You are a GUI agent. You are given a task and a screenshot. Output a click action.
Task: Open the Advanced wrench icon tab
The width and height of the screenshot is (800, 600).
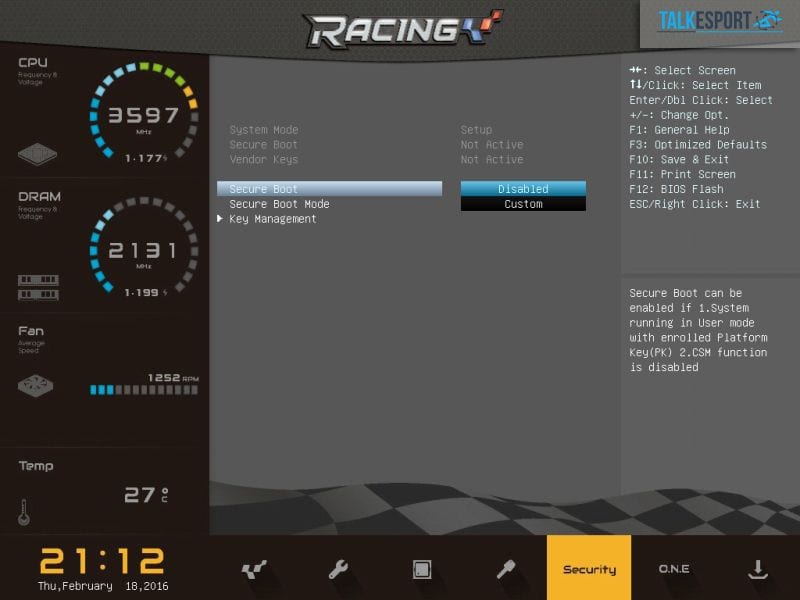pyautogui.click(x=338, y=569)
